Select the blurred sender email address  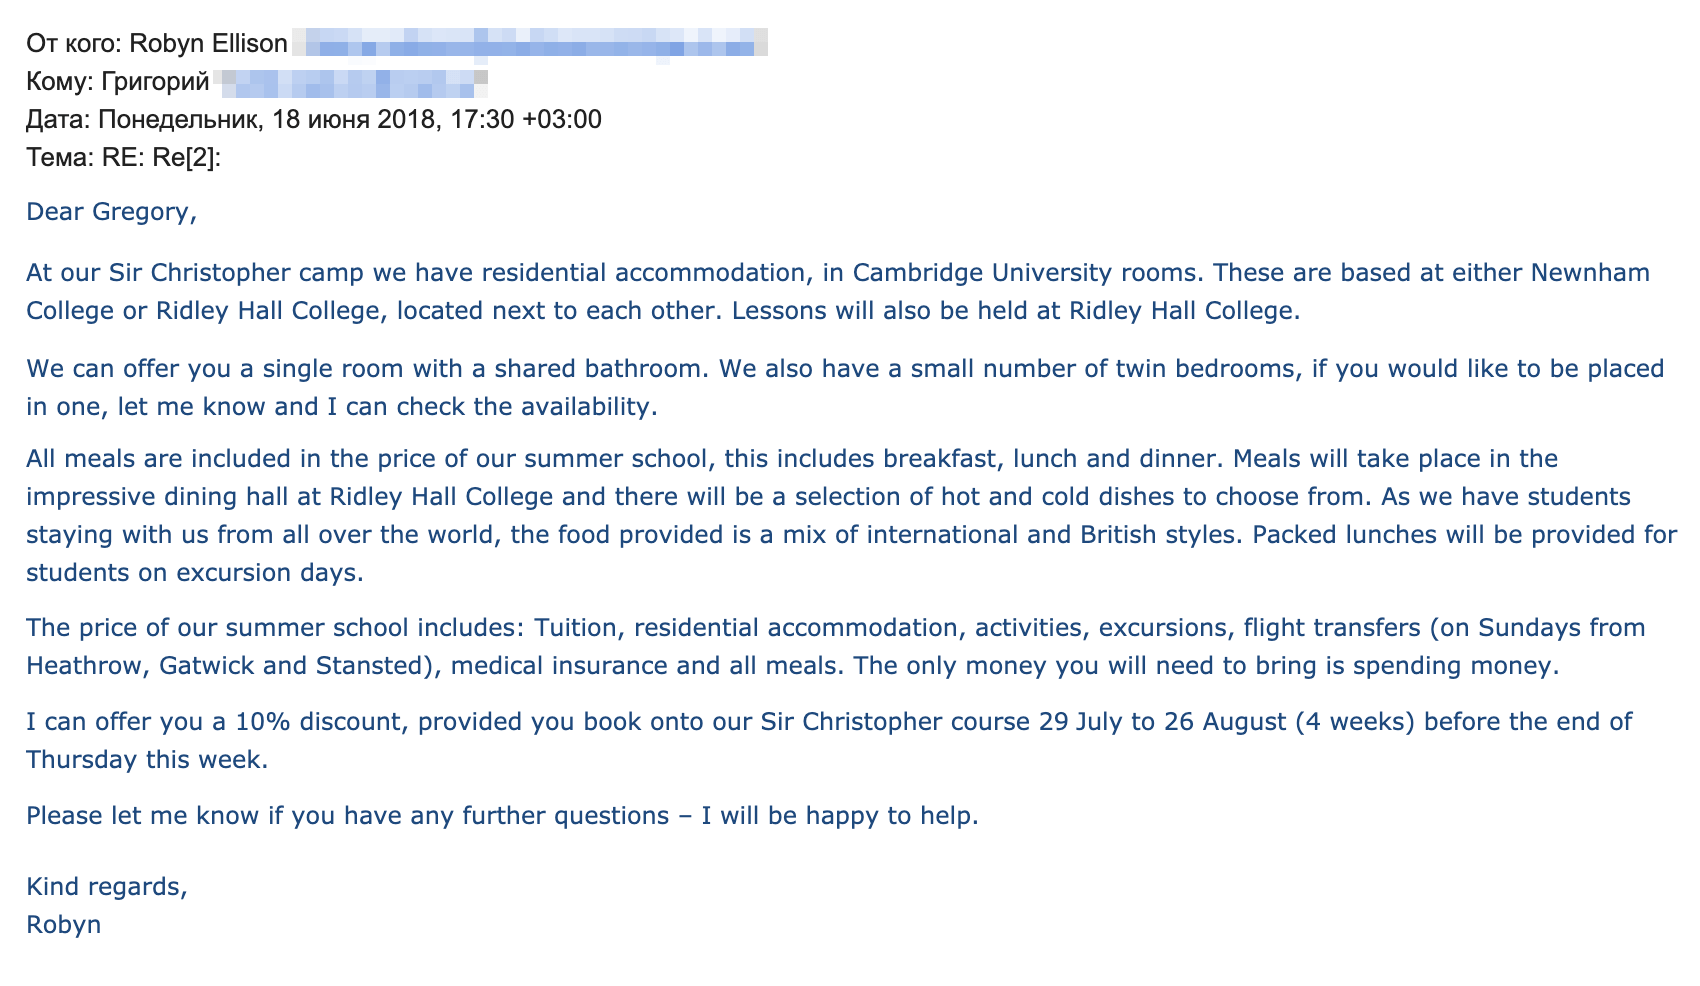(x=530, y=43)
